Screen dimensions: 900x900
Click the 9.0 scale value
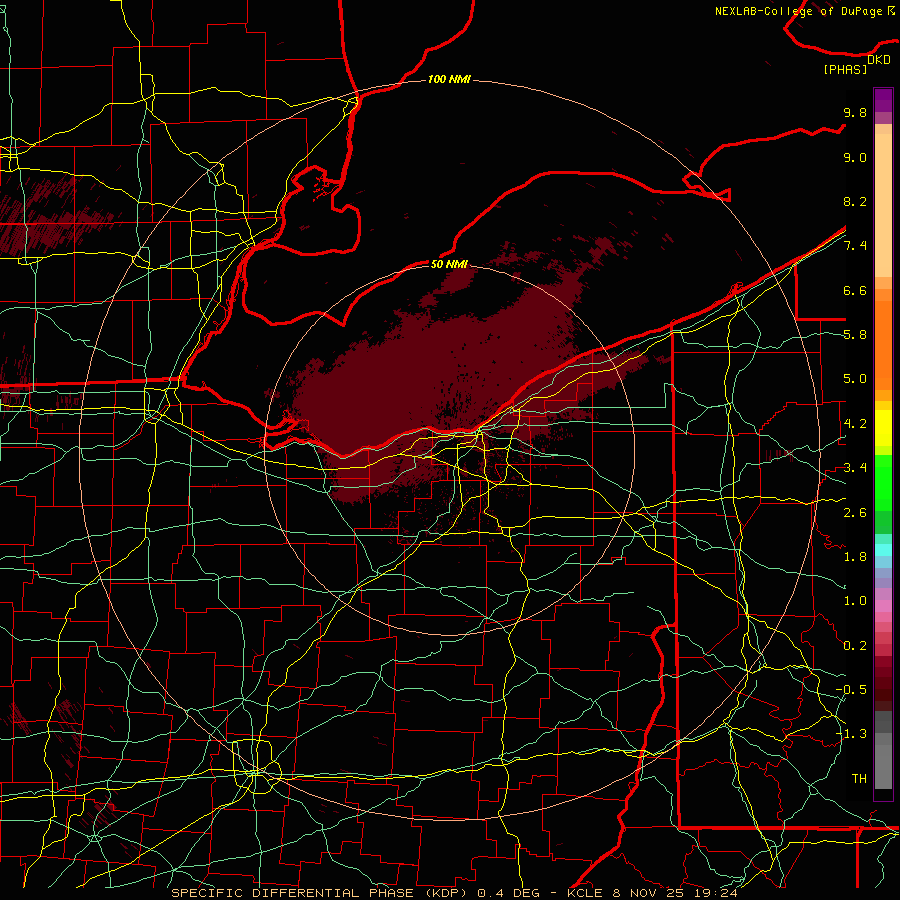[855, 157]
